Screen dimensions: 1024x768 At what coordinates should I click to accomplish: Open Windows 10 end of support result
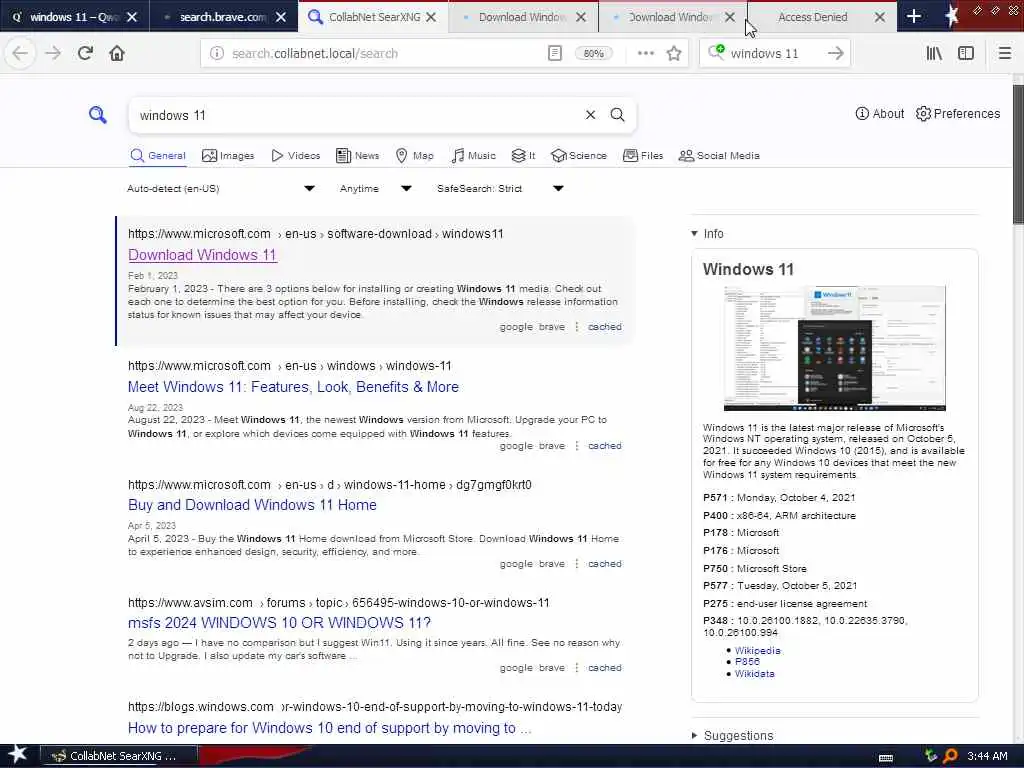pyautogui.click(x=329, y=728)
